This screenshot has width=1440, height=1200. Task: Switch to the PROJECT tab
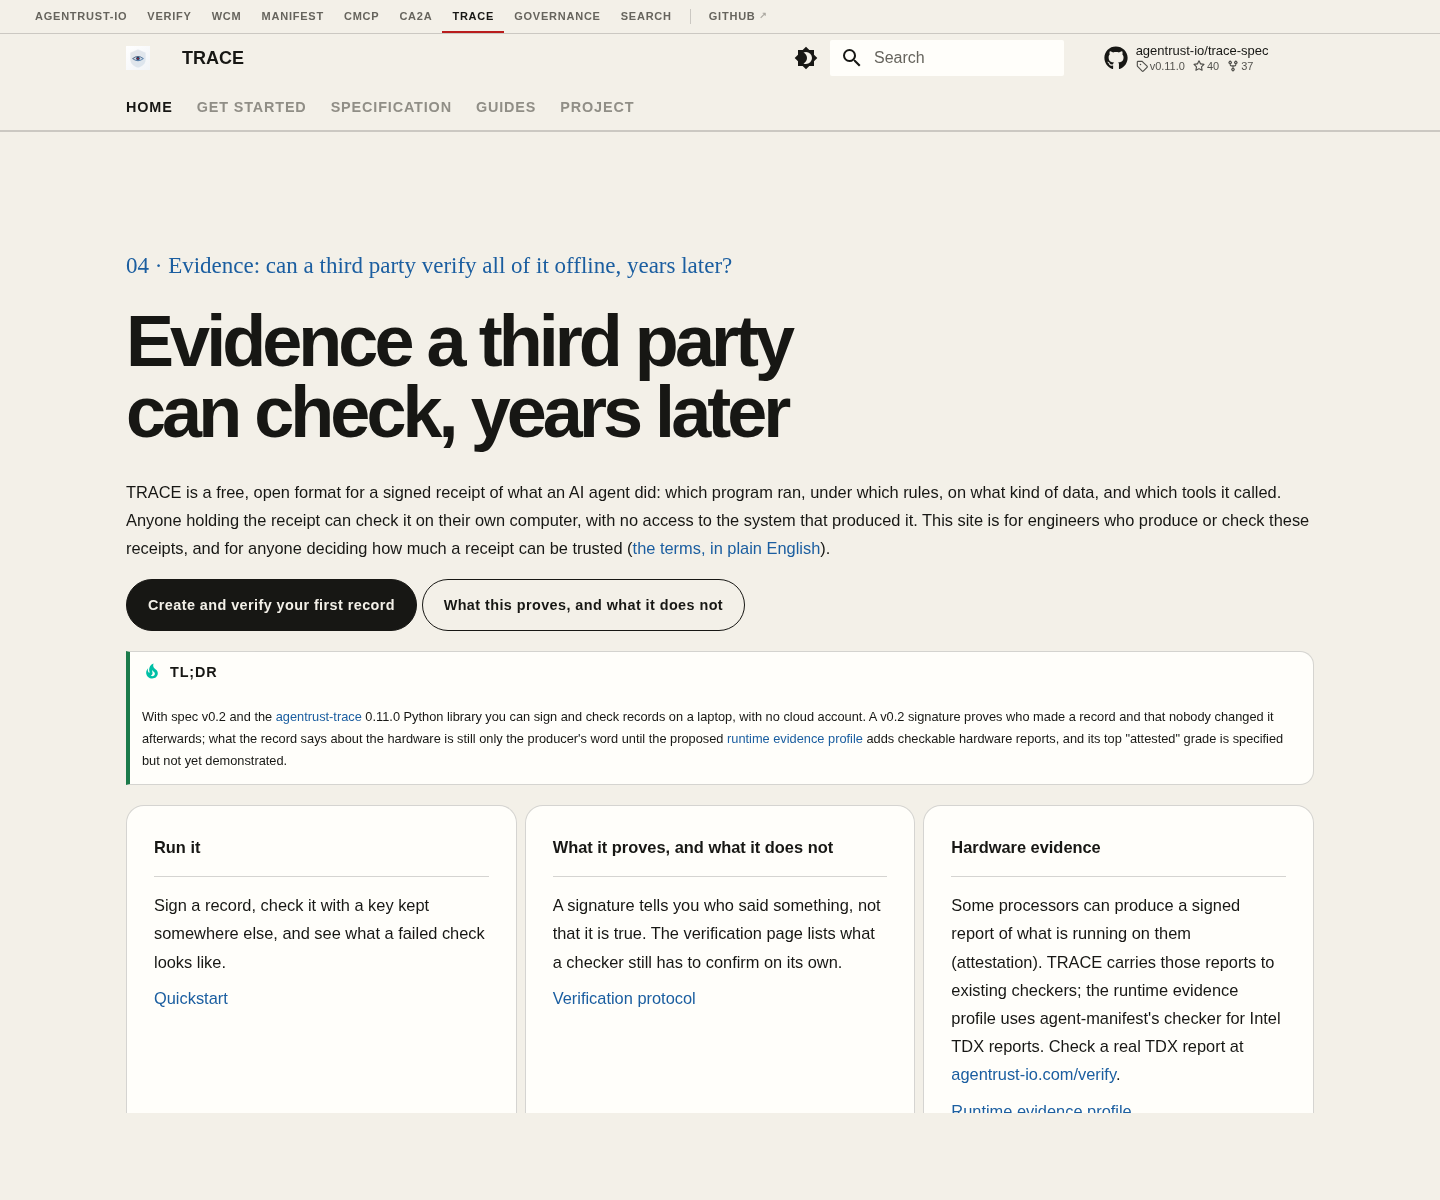(597, 107)
